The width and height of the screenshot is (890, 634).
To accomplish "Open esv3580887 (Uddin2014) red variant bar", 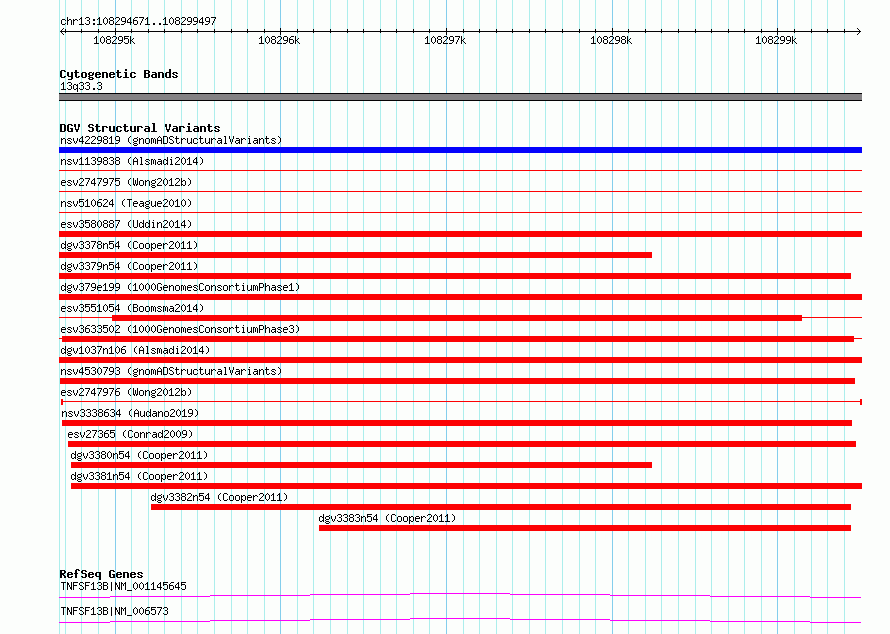I will pyautogui.click(x=460, y=234).
